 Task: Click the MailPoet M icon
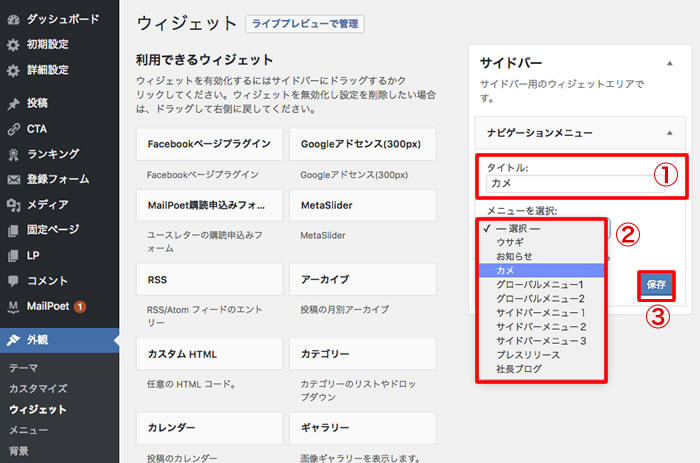13,305
